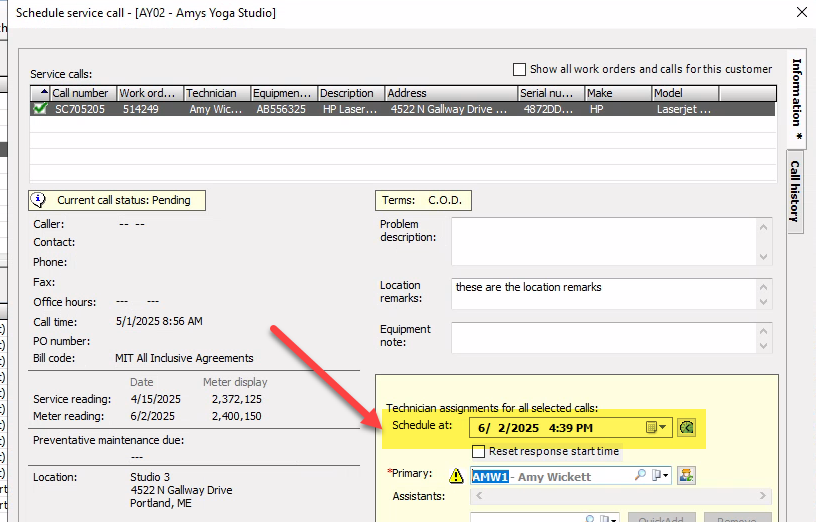This screenshot has height=522, width=816.
Task: Click the green clock icon beside Schedule at
Action: (686, 428)
